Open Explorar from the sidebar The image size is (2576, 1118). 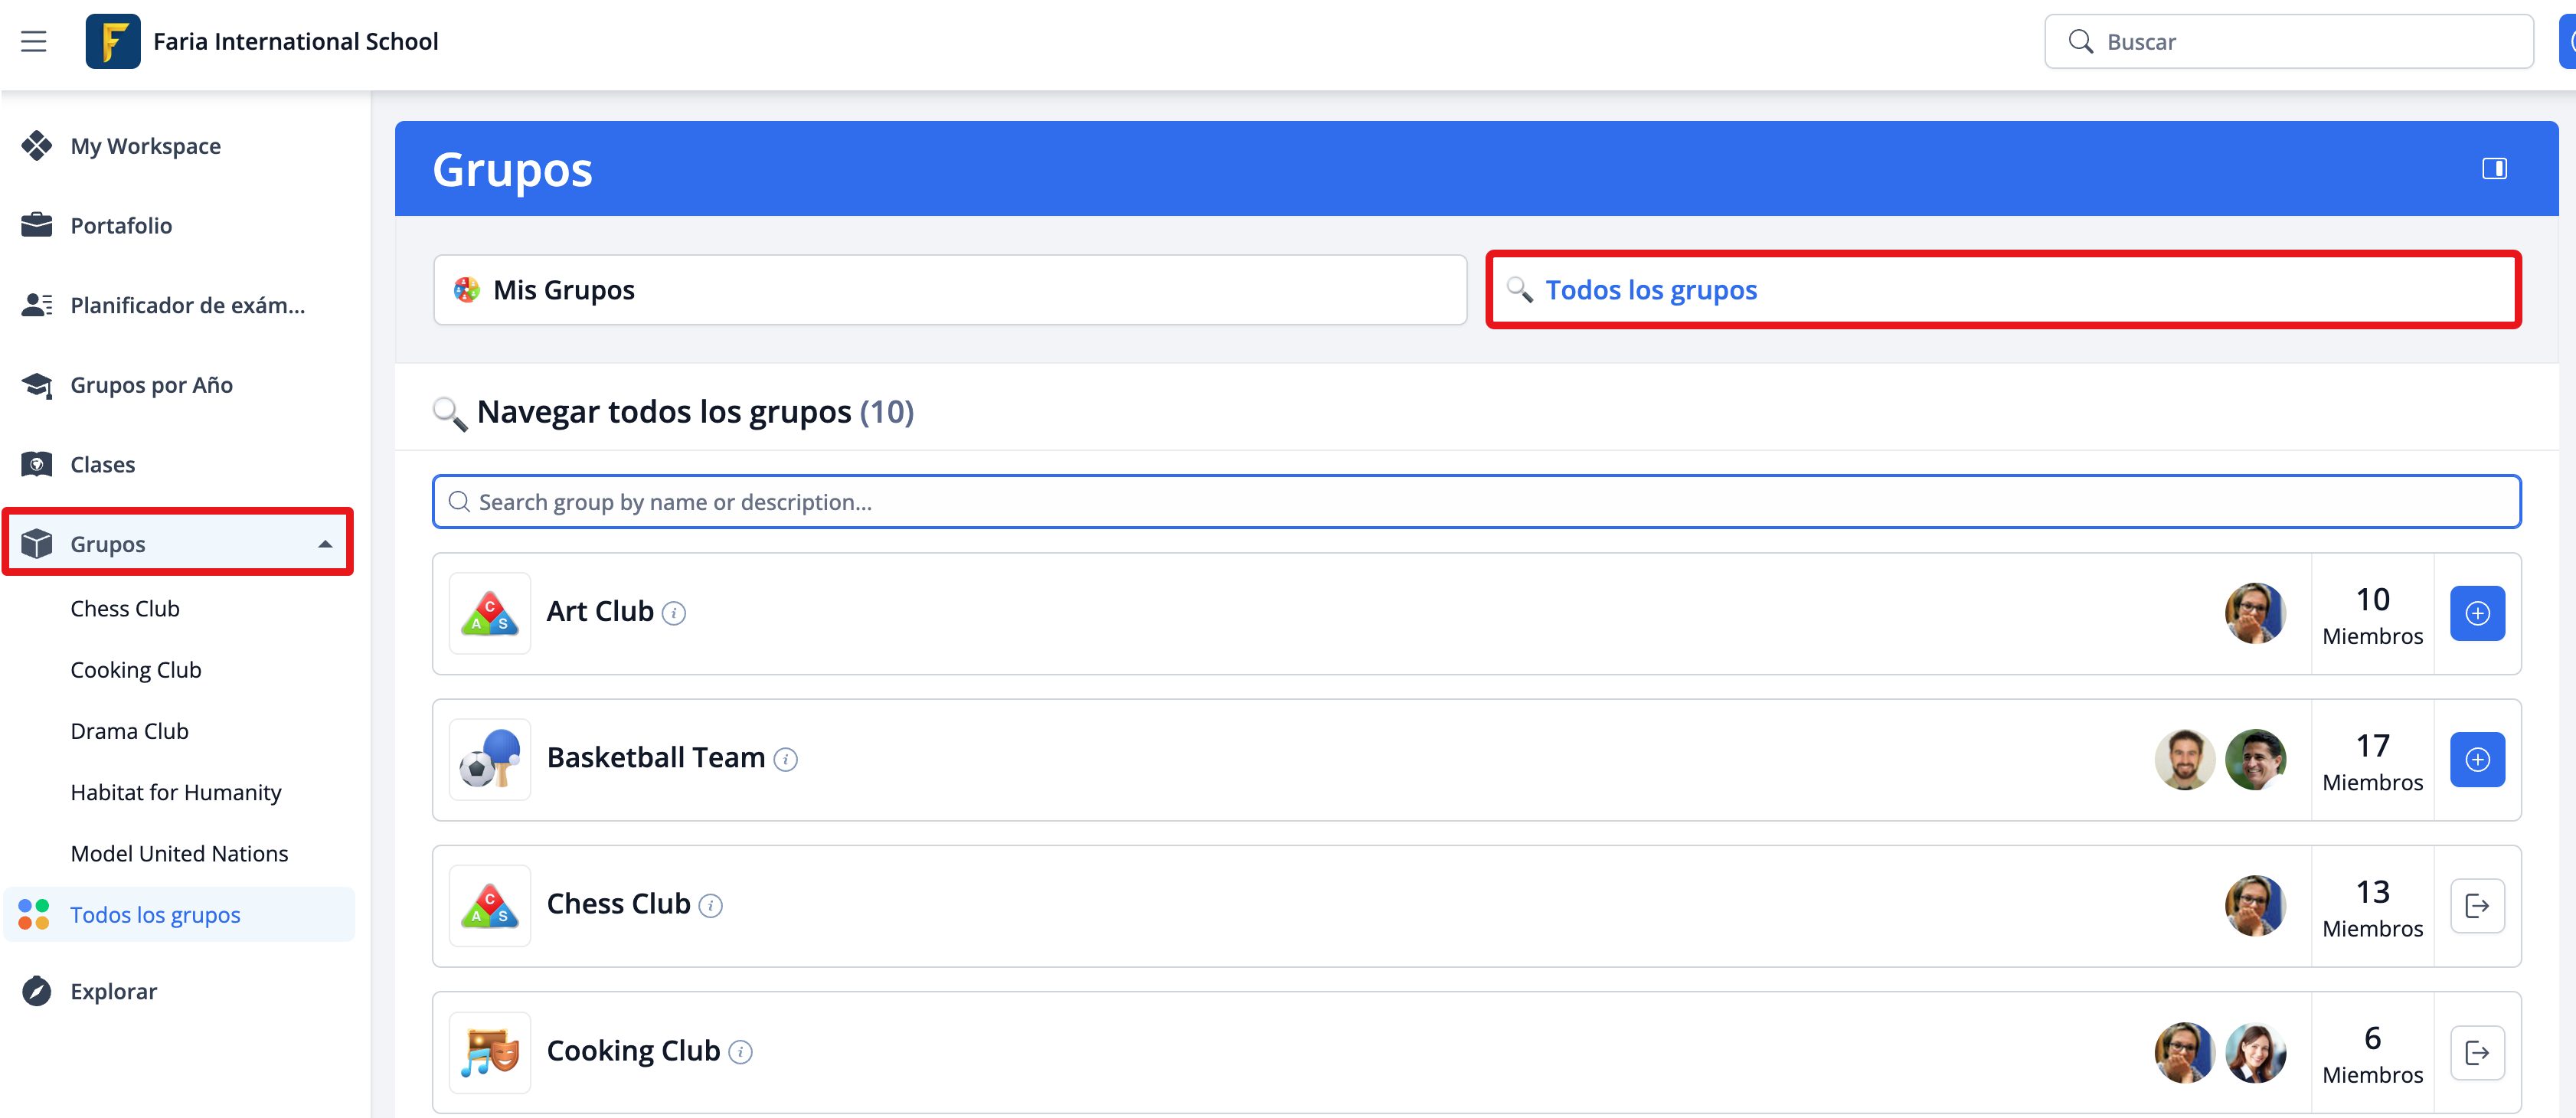coord(113,991)
